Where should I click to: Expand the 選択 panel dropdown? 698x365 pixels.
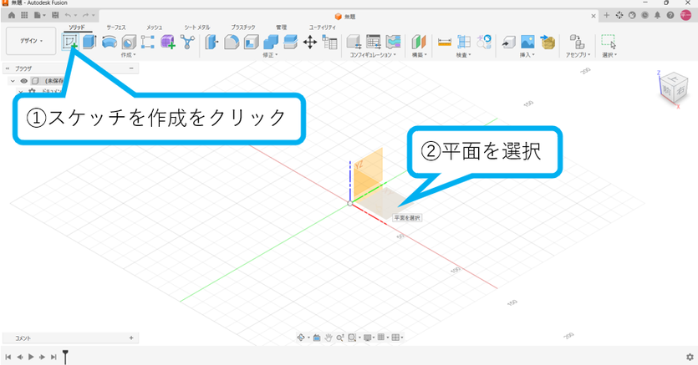tap(609, 55)
